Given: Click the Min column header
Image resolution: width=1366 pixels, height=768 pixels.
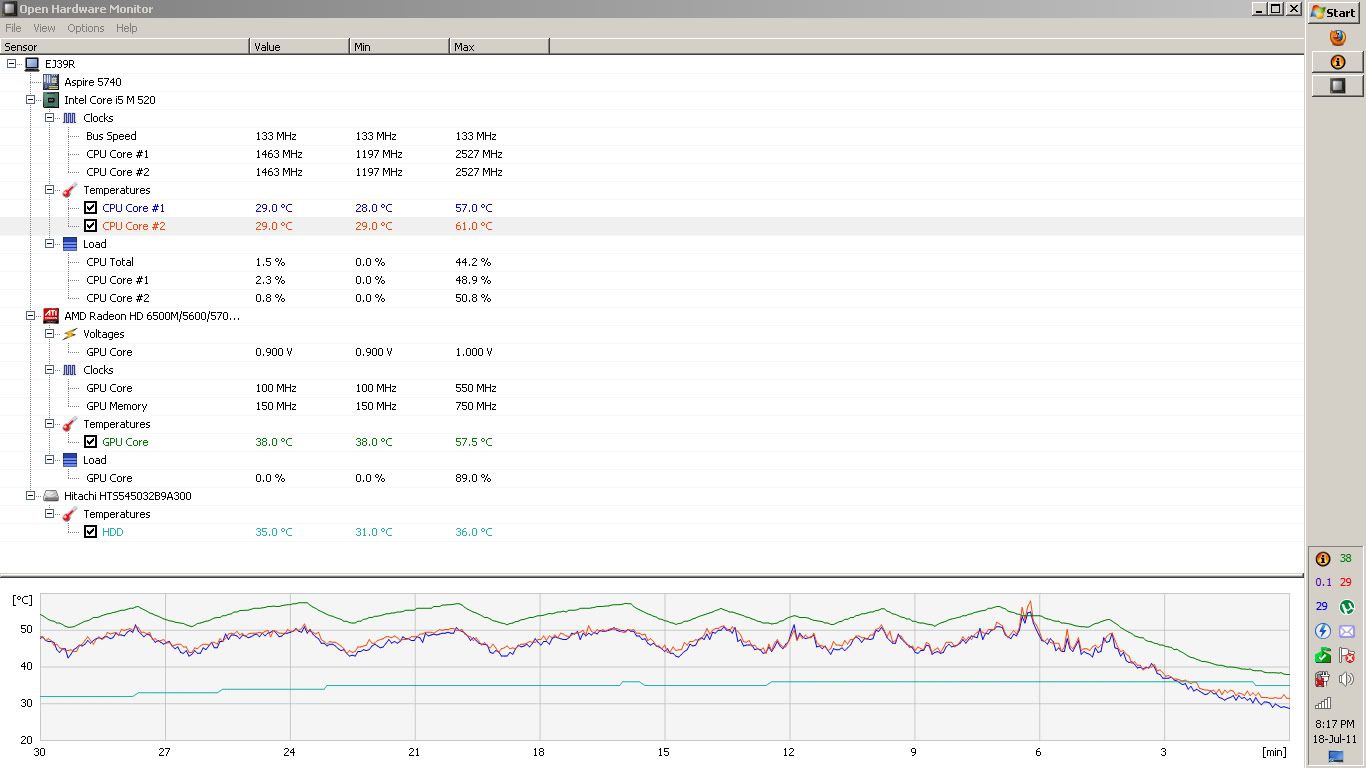Looking at the screenshot, I should [399, 47].
